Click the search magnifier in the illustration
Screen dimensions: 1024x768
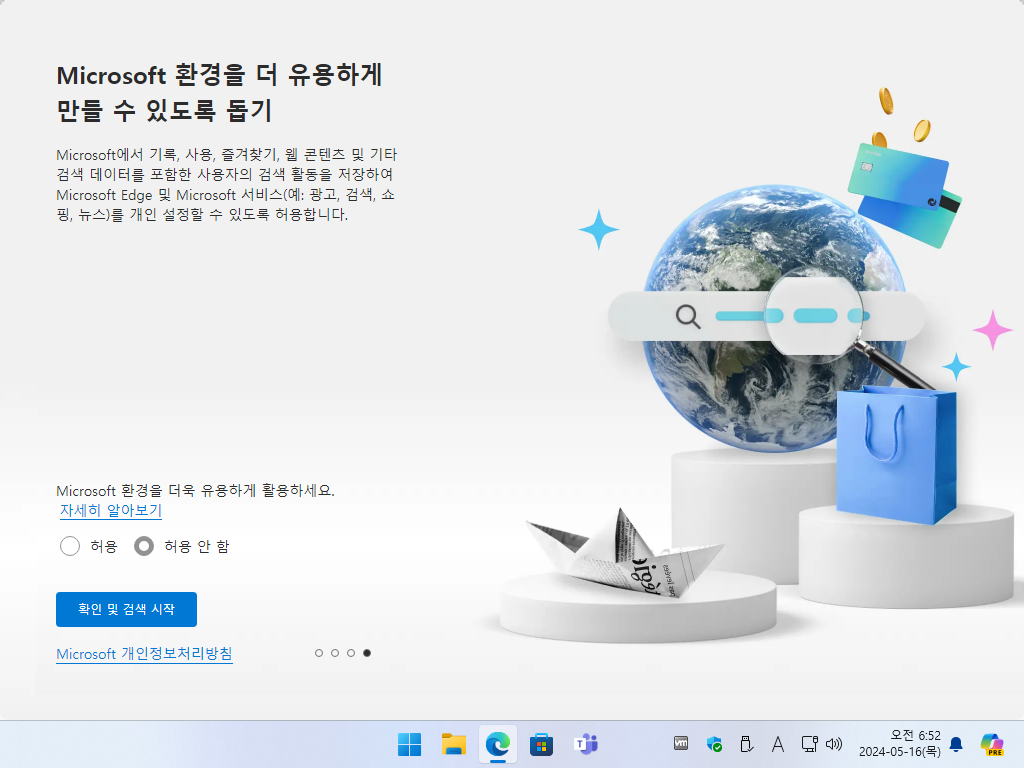[x=688, y=317]
